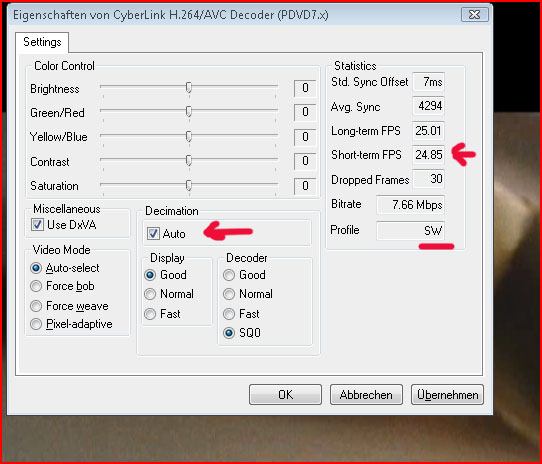Click the Profile label
This screenshot has height=464, width=542.
pos(345,230)
